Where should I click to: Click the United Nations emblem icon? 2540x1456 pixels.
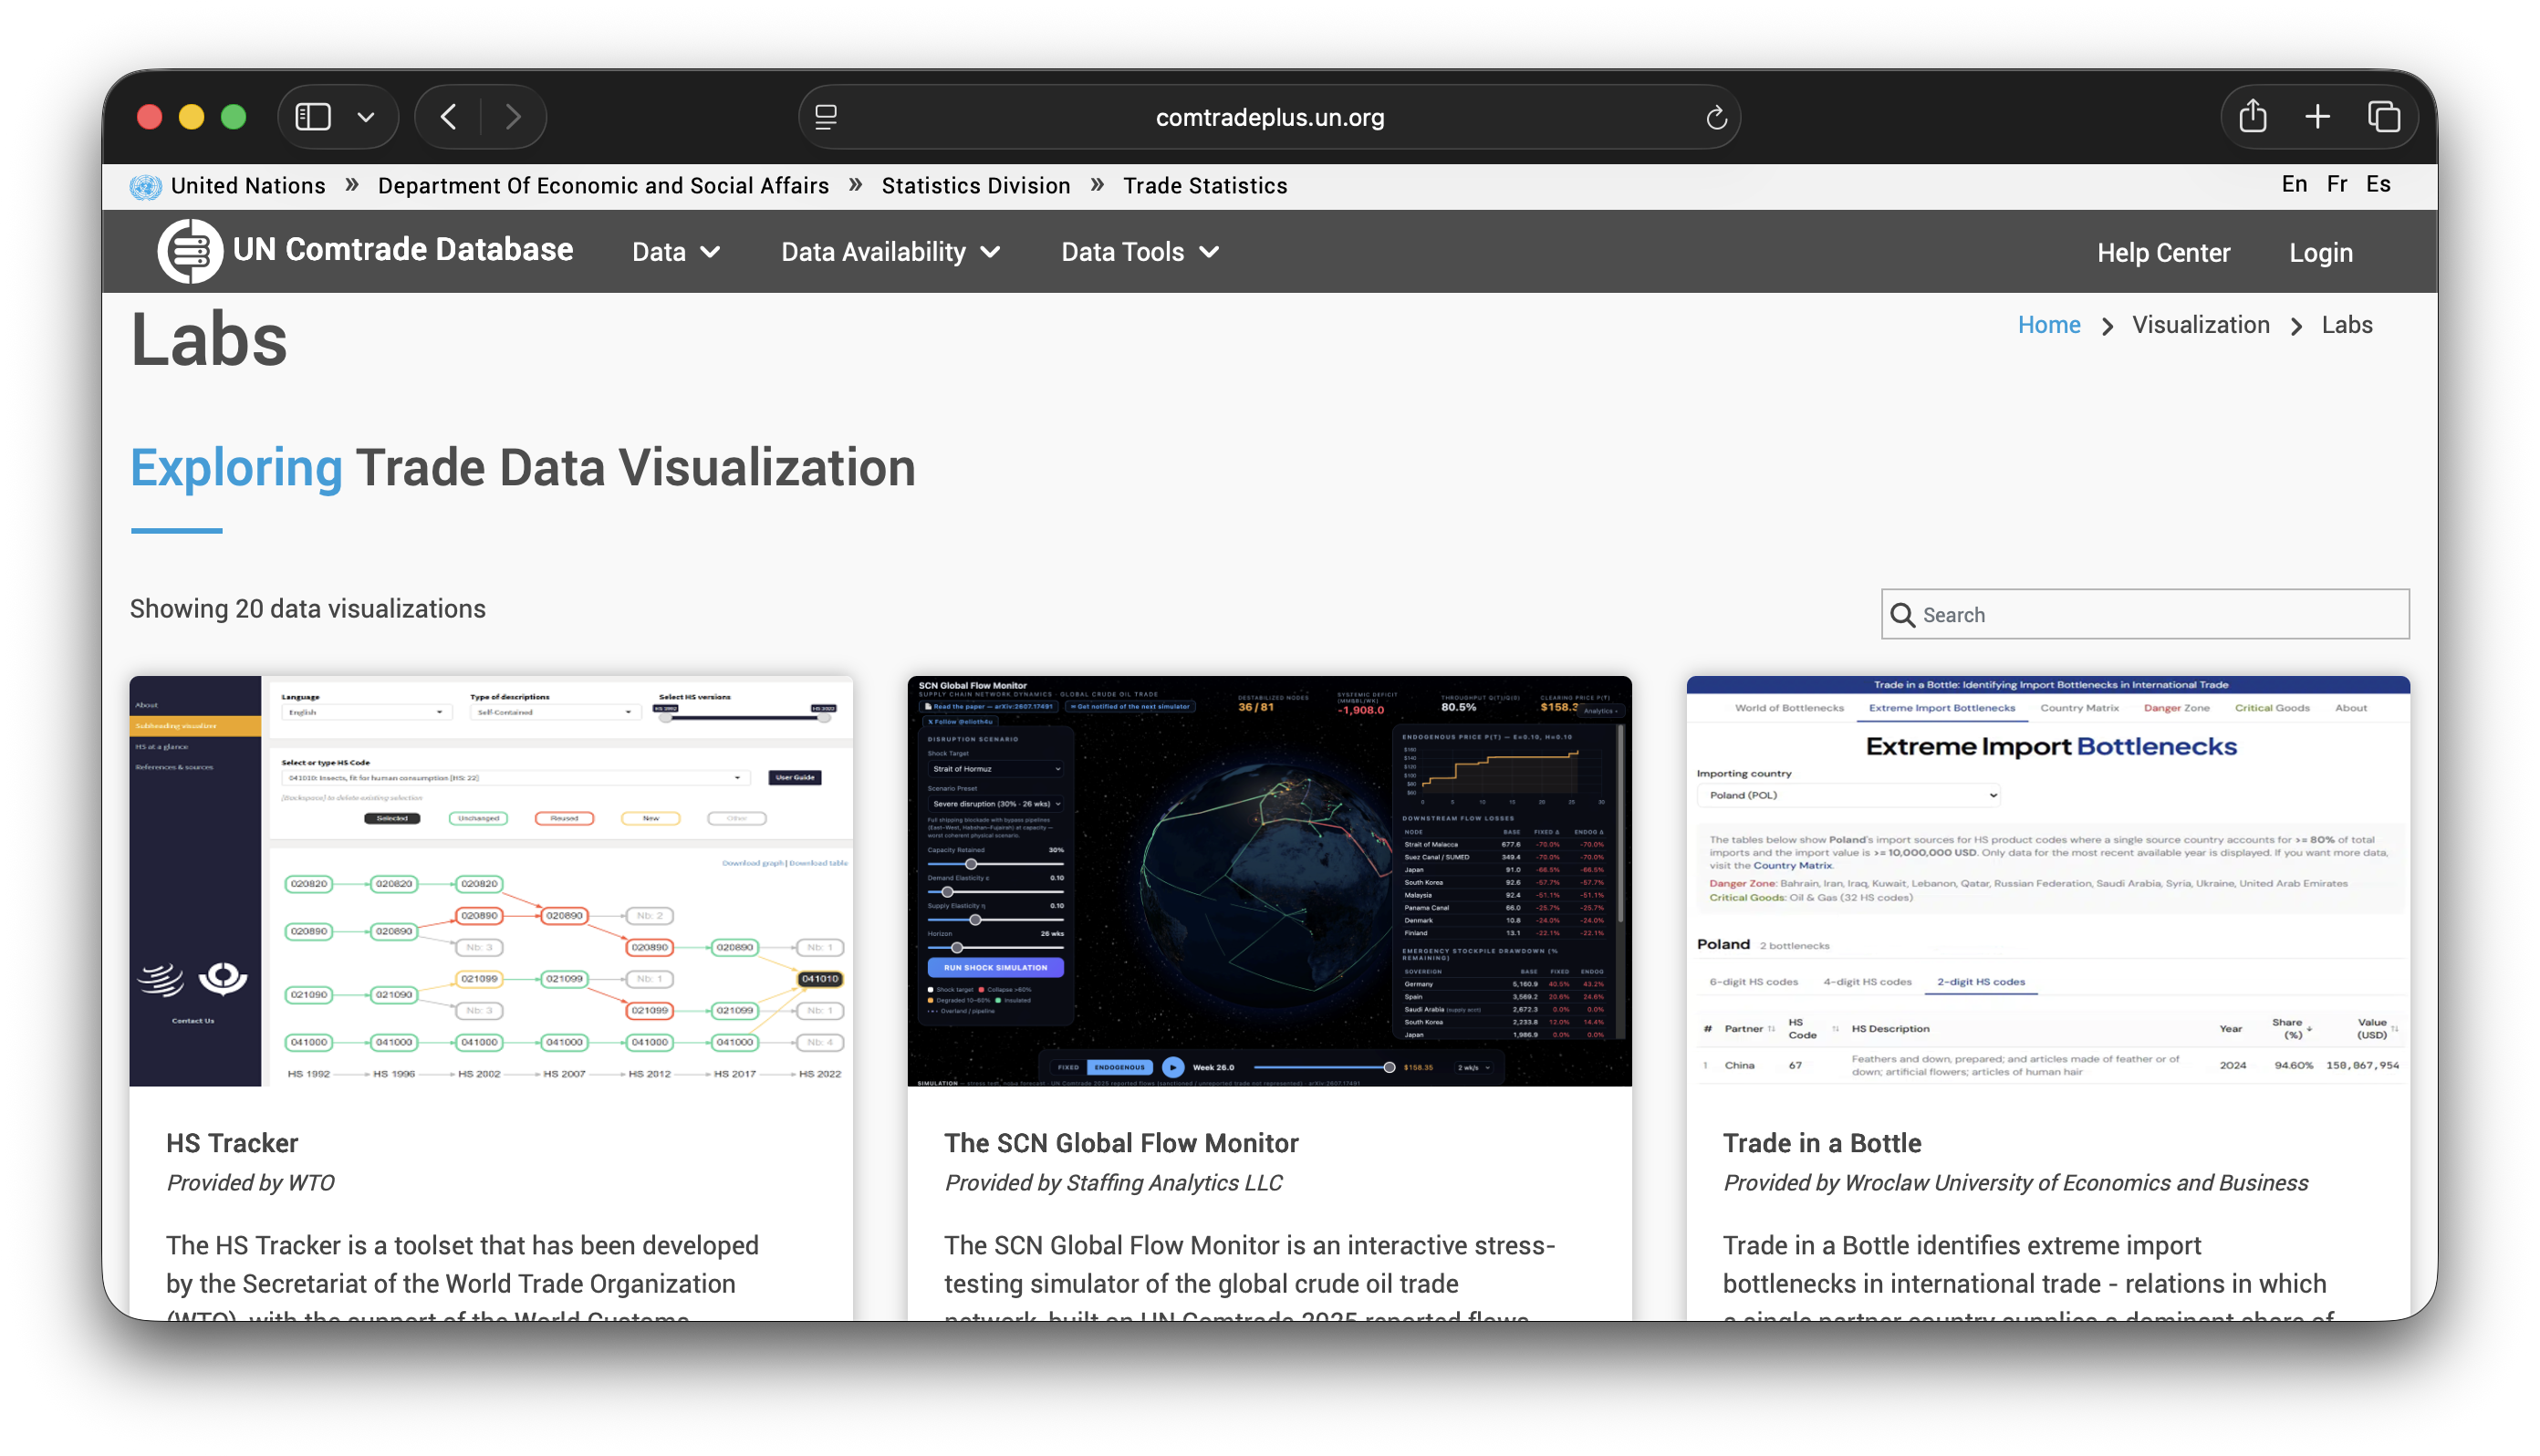click(146, 187)
